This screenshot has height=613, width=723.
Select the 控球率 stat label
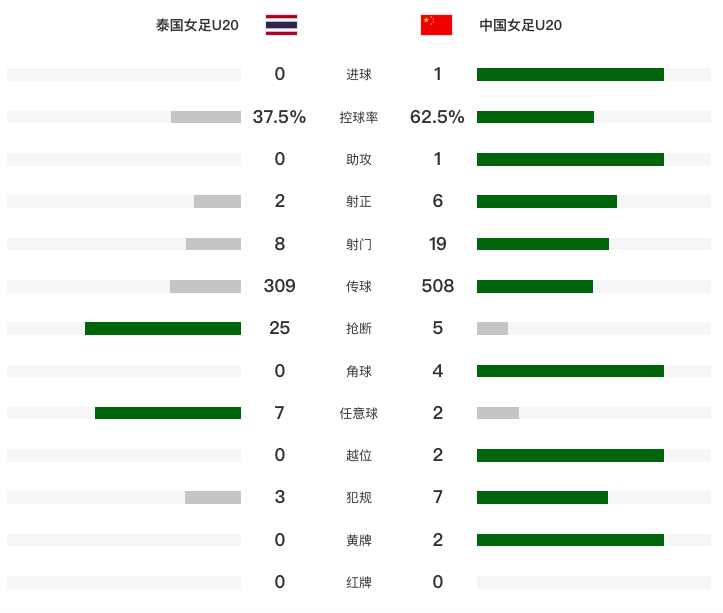pyautogui.click(x=359, y=117)
